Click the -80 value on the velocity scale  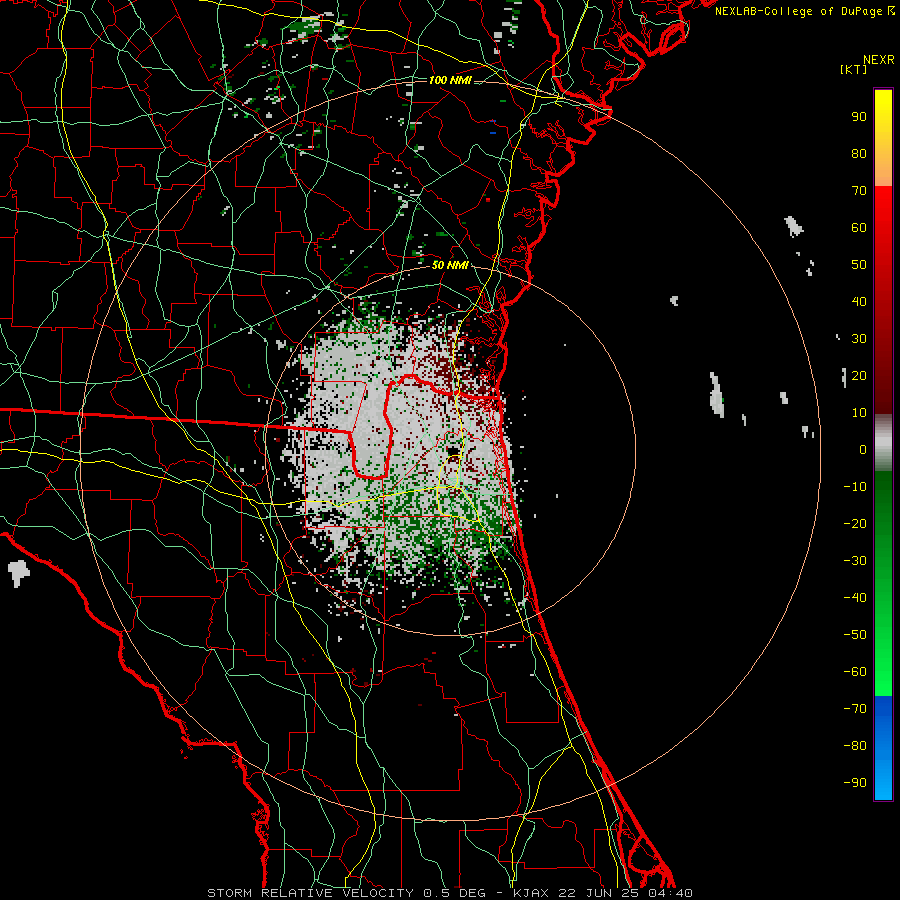[x=855, y=746]
